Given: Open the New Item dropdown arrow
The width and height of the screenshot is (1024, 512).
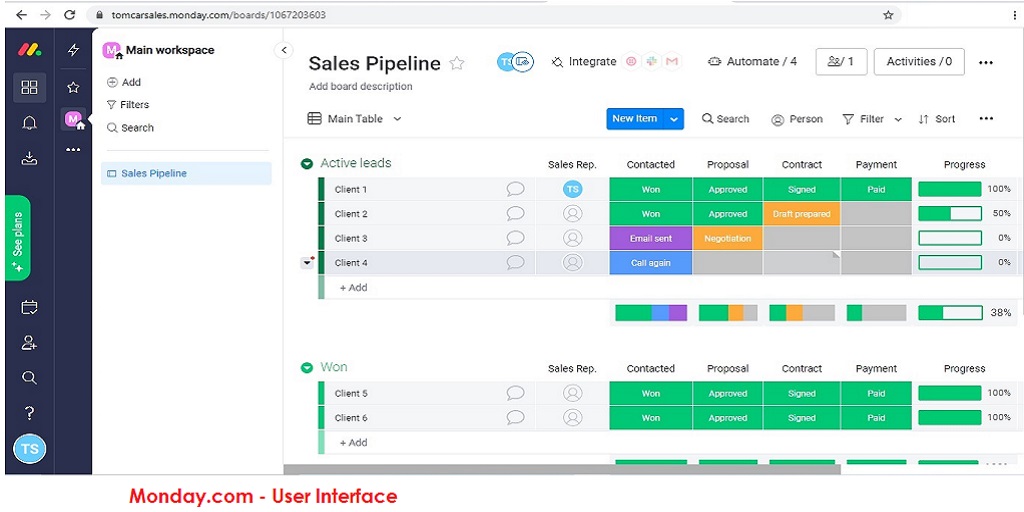Looking at the screenshot, I should [674, 119].
